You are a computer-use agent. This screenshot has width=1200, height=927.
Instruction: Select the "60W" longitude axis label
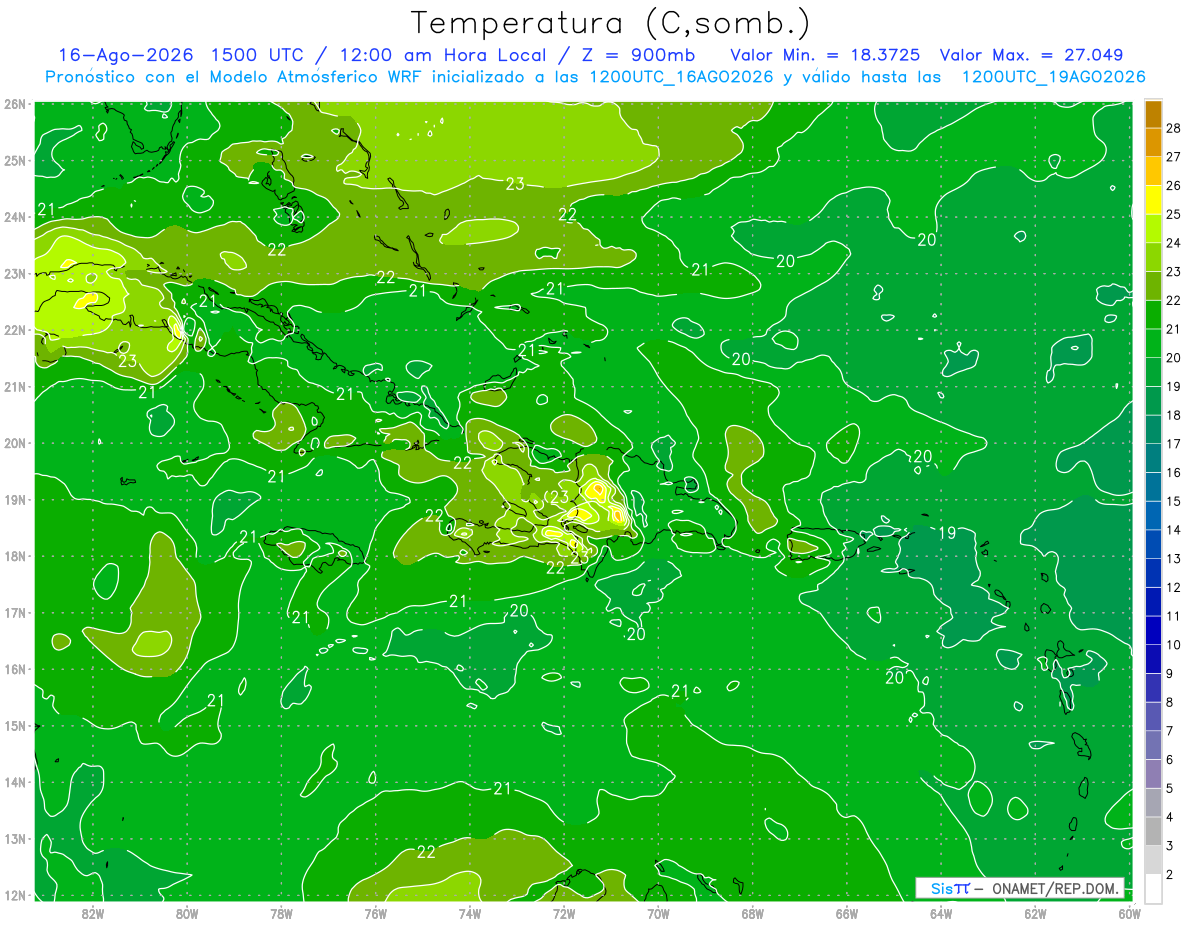coord(1130,913)
